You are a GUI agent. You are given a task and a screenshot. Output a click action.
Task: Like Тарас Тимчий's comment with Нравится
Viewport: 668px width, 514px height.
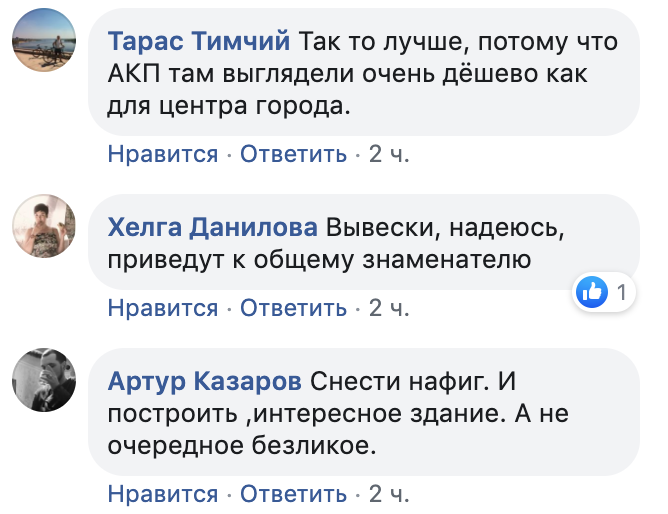pyautogui.click(x=162, y=154)
